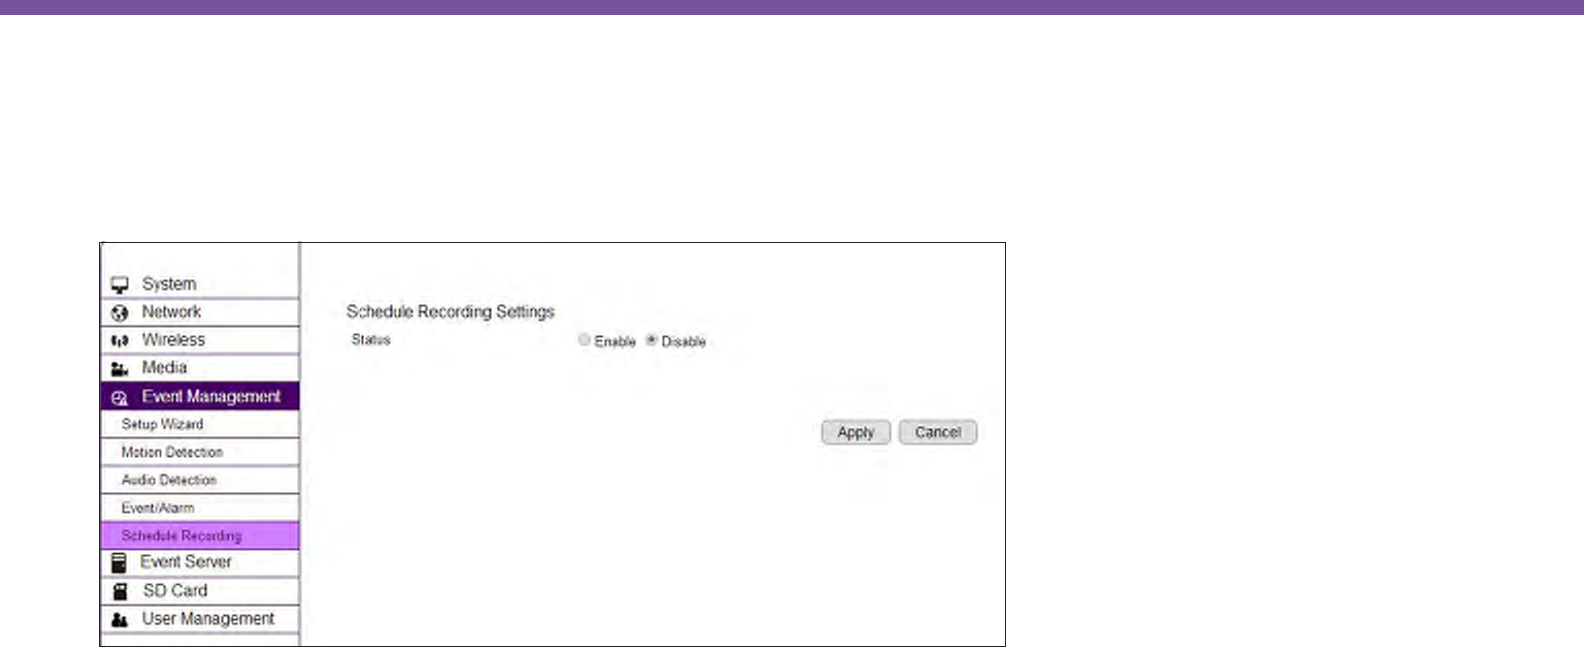This screenshot has width=1584, height=647.
Task: Click the Event Management icon
Action: pyautogui.click(x=120, y=398)
